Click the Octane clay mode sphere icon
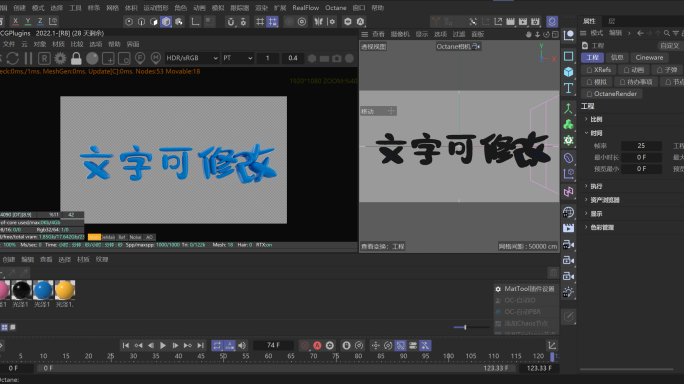Image resolution: width=684 pixels, height=384 pixels. pyautogui.click(x=92, y=58)
